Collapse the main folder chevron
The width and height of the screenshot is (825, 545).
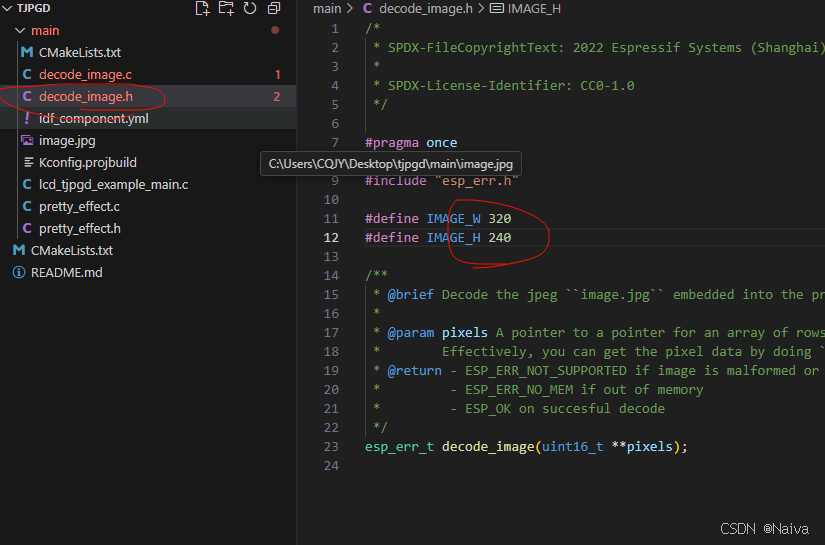(x=20, y=31)
